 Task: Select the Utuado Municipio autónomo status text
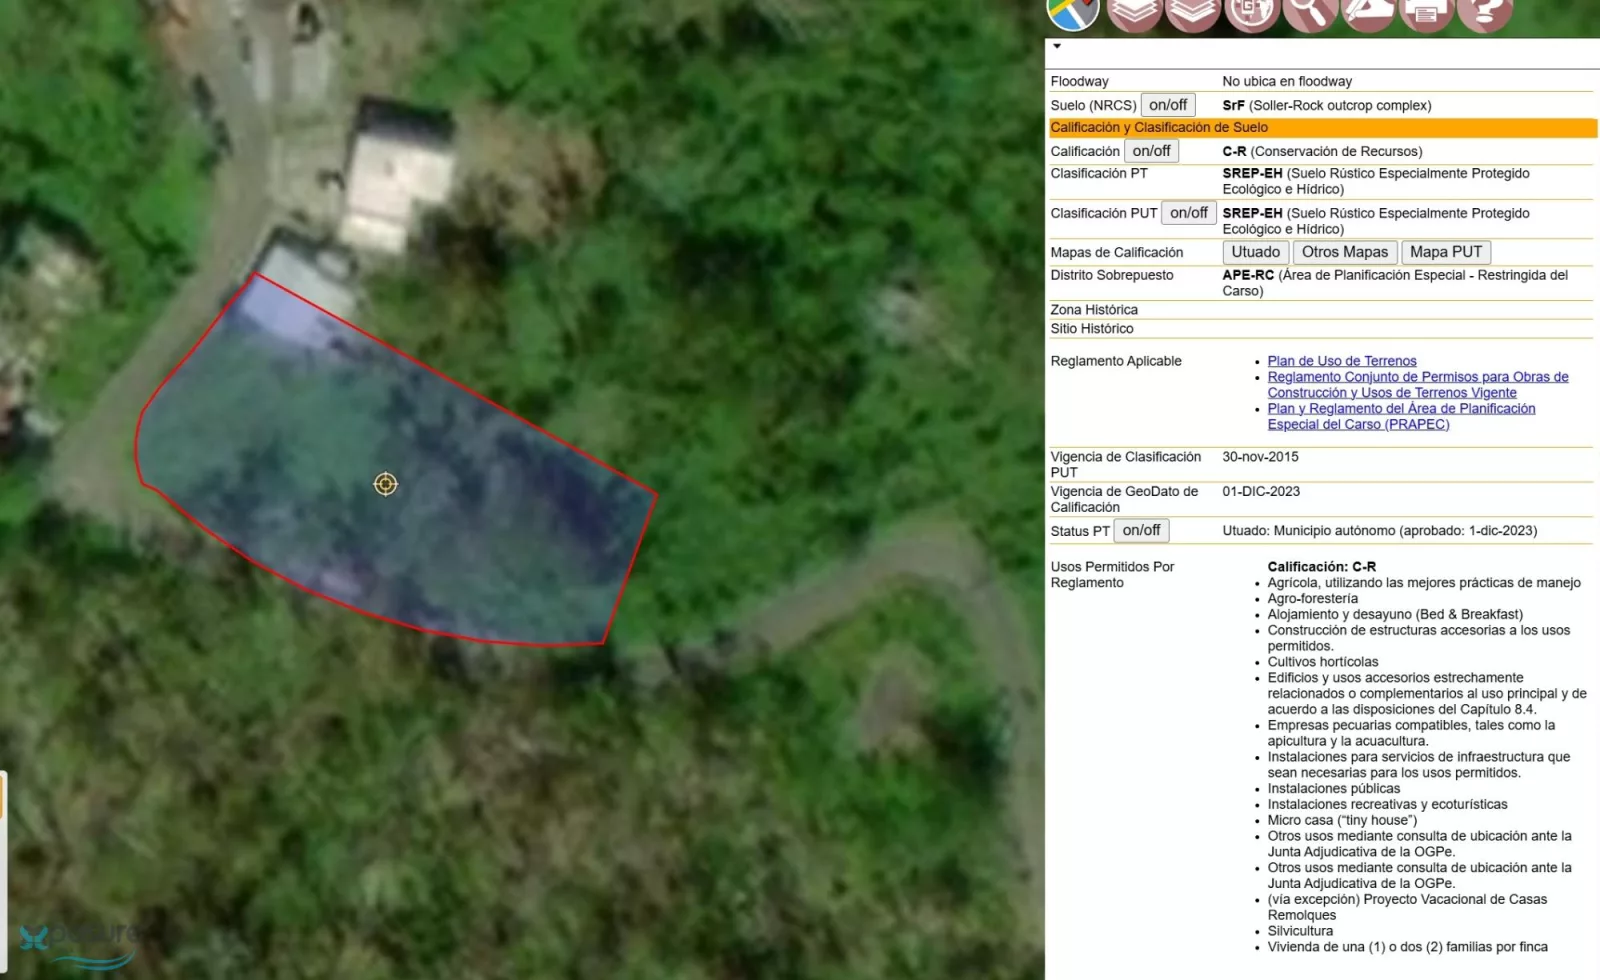(1380, 531)
